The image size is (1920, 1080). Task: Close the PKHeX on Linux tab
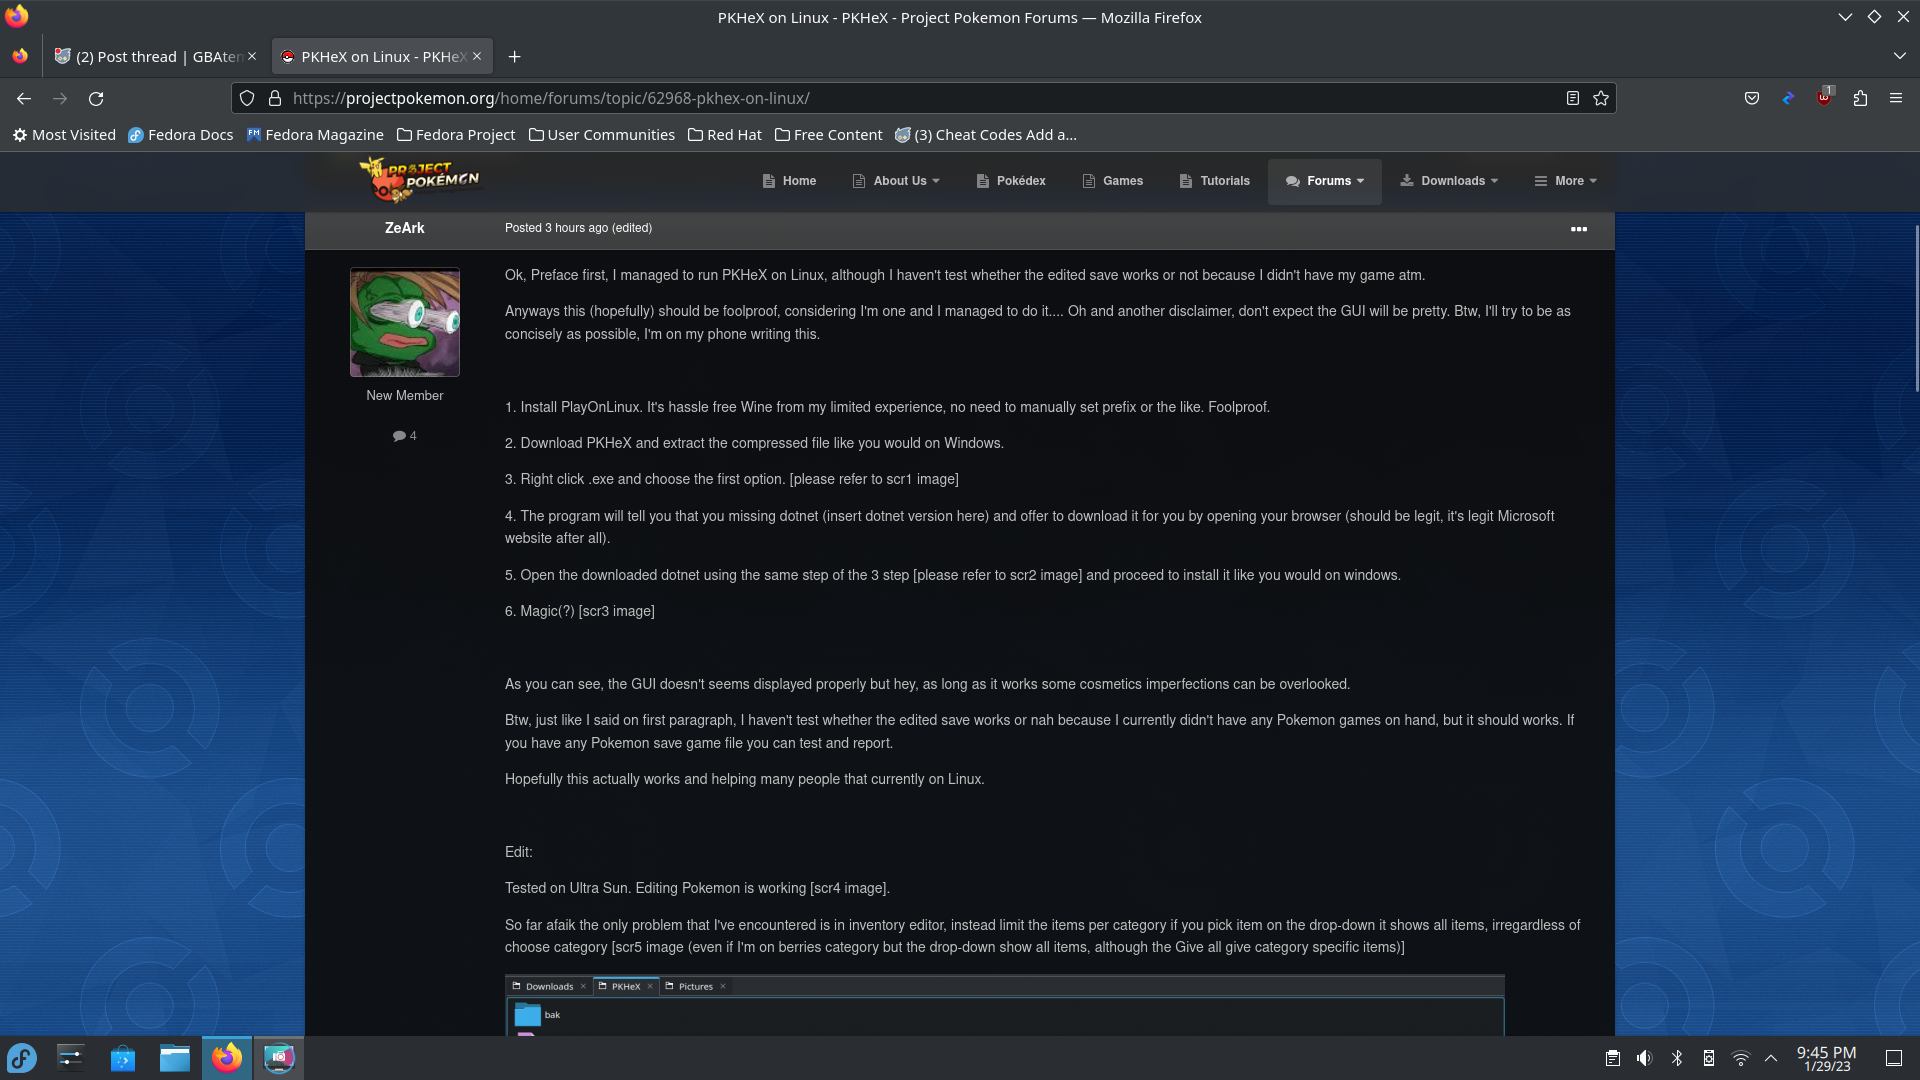(x=477, y=57)
